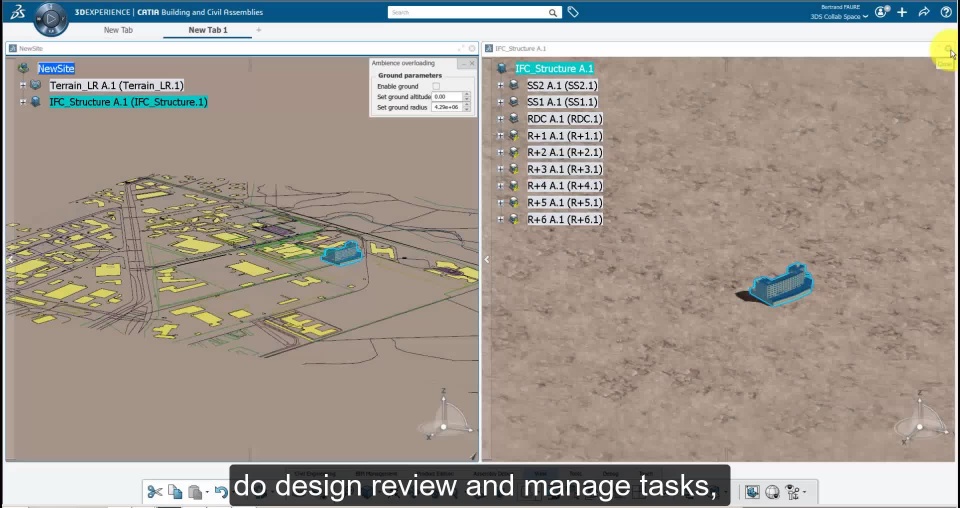Open the 3DS logo menu in header
The width and height of the screenshot is (960, 508).
click(x=17, y=12)
